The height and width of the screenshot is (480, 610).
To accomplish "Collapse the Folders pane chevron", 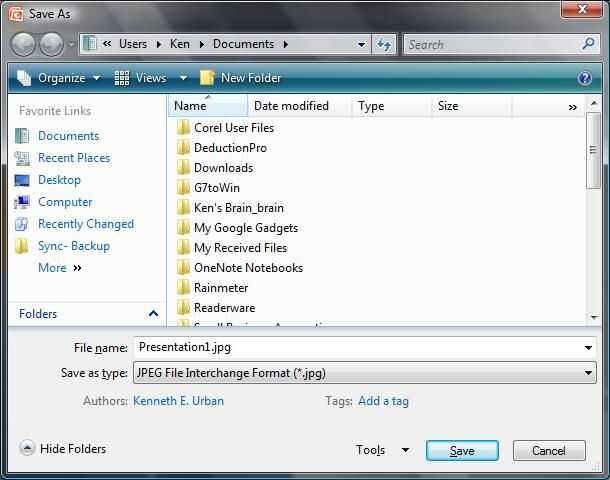I will tap(153, 314).
